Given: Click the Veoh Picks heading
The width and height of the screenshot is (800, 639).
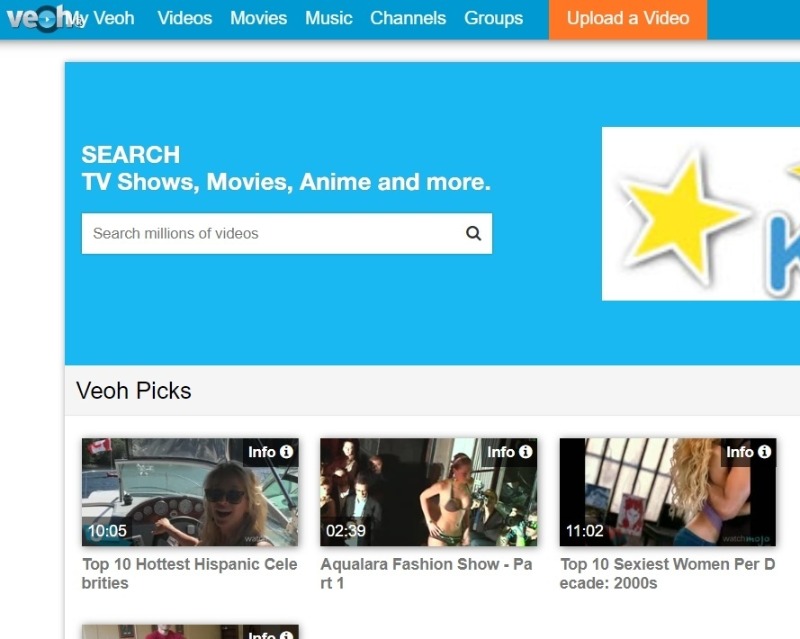Looking at the screenshot, I should 134,390.
